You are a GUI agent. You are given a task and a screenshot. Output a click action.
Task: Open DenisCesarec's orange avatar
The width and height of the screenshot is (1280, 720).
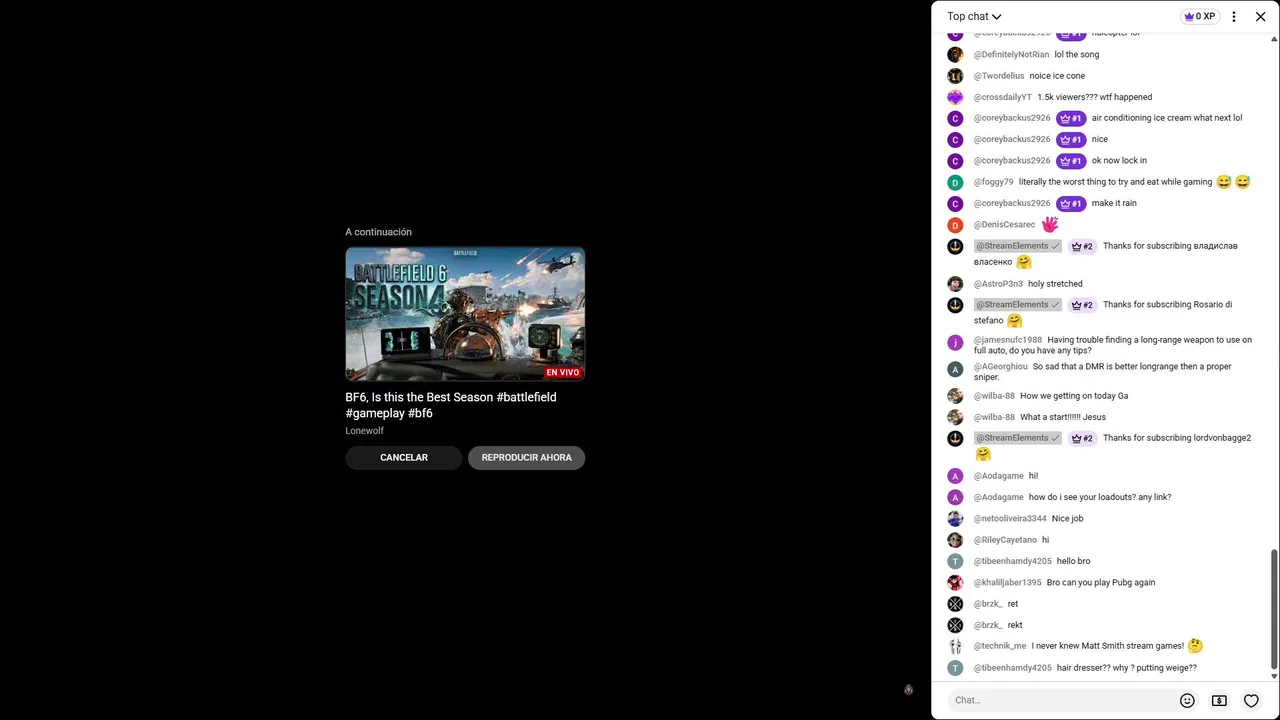pos(955,225)
